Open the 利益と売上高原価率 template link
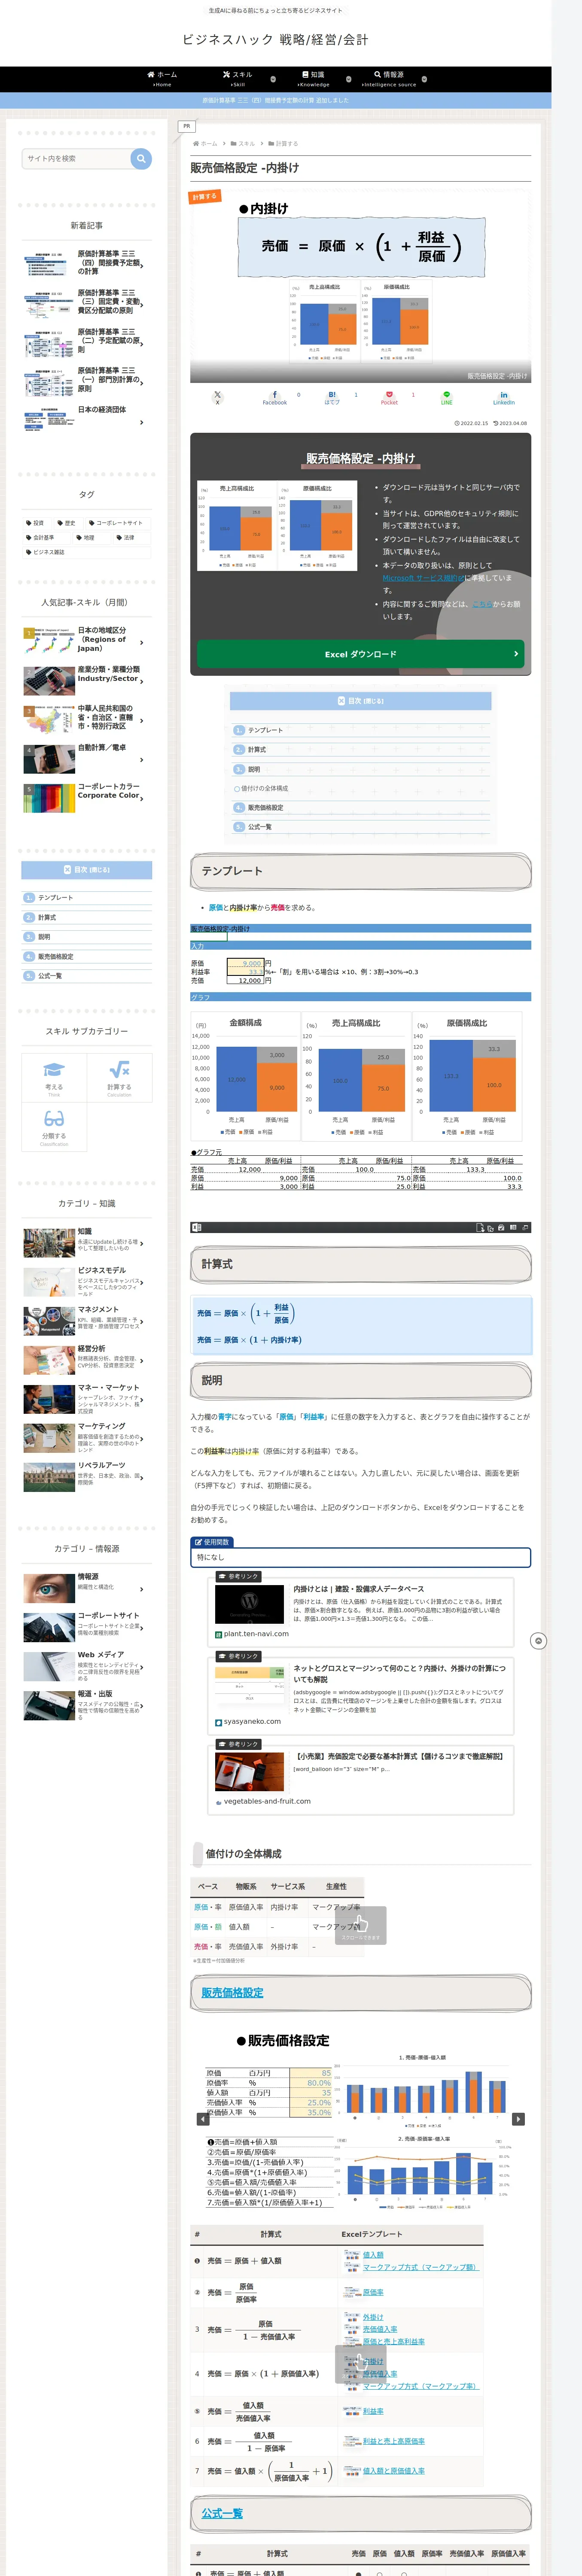582x2576 pixels. pyautogui.click(x=393, y=2441)
